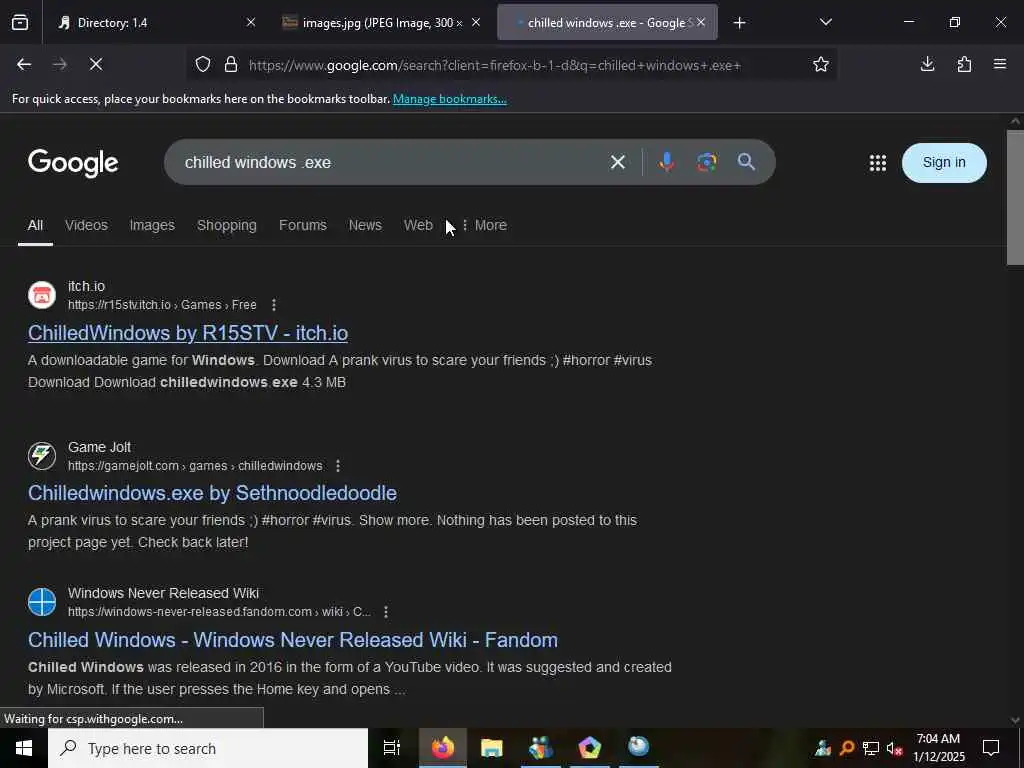The width and height of the screenshot is (1024, 768).
Task: Select the All results tab
Action: (x=35, y=225)
